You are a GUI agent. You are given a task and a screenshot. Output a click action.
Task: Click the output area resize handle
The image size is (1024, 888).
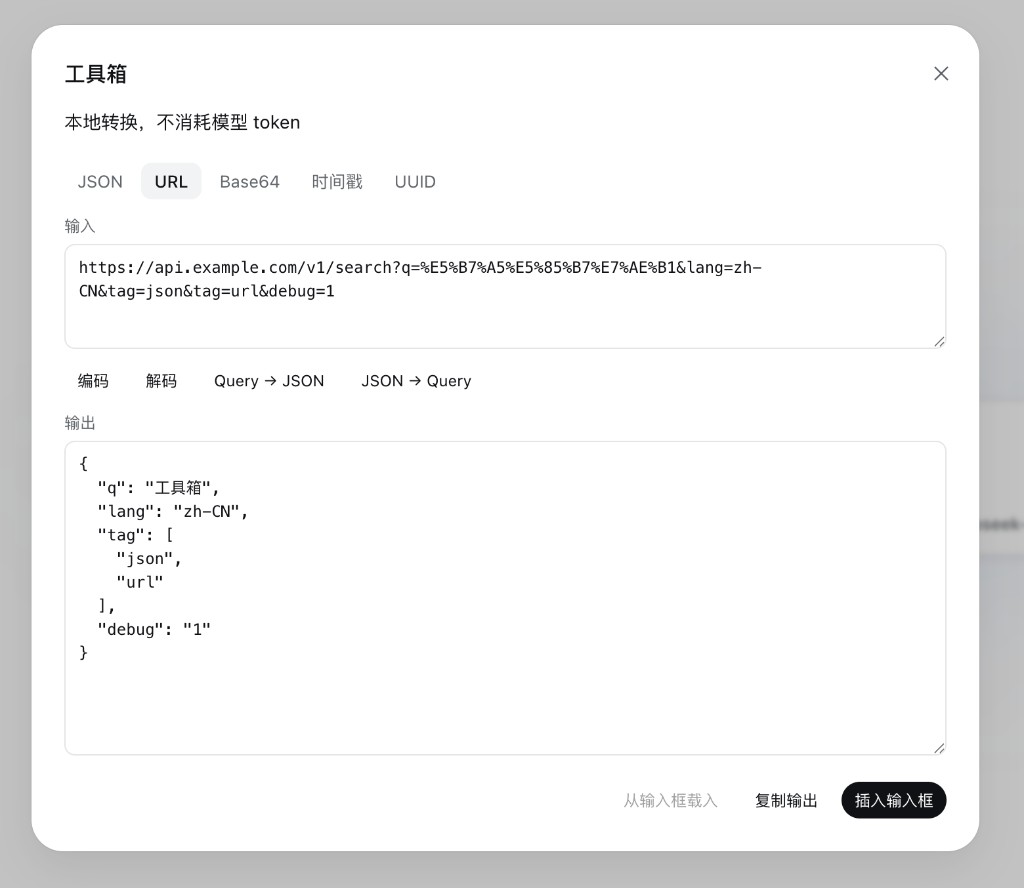point(939,748)
